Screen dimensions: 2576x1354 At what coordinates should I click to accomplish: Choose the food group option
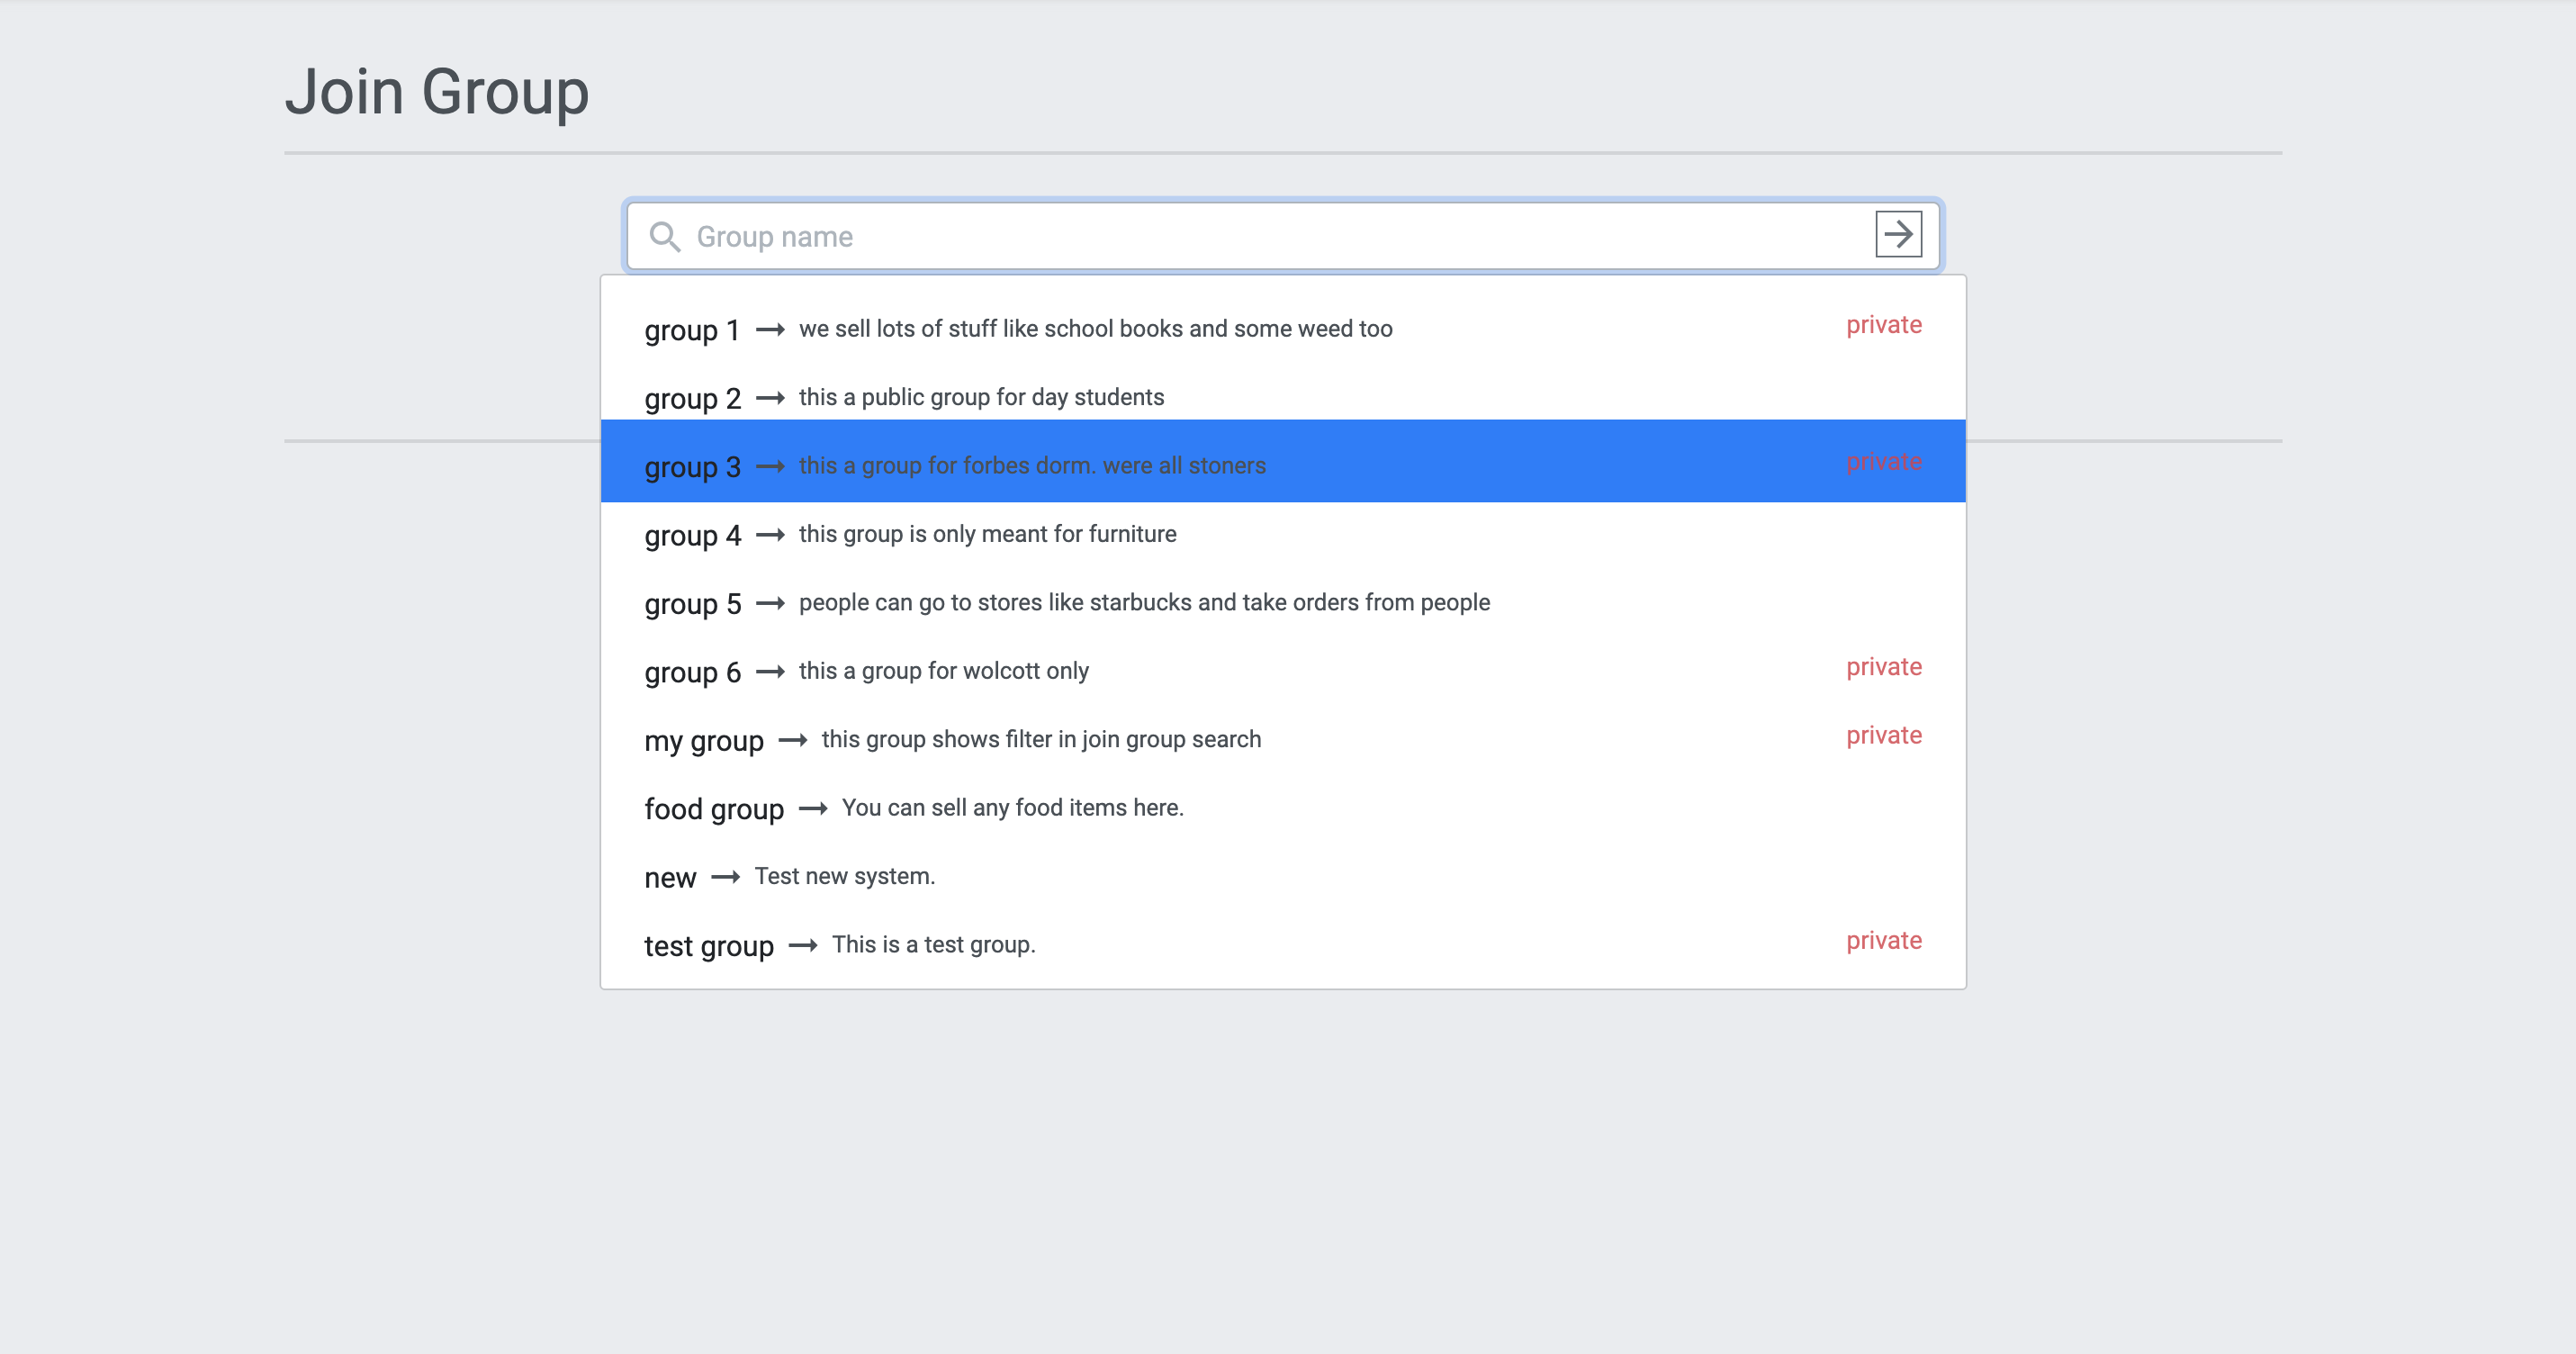1283,809
